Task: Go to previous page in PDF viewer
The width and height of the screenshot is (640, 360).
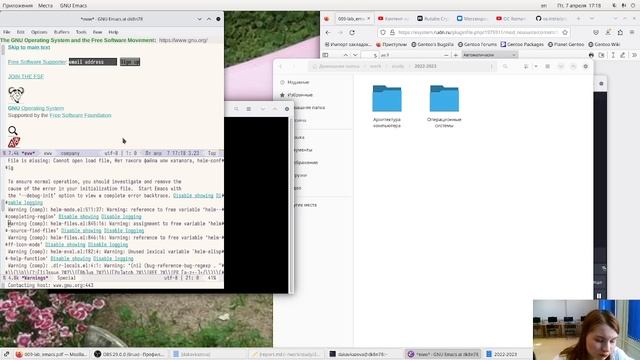Action: [346, 55]
